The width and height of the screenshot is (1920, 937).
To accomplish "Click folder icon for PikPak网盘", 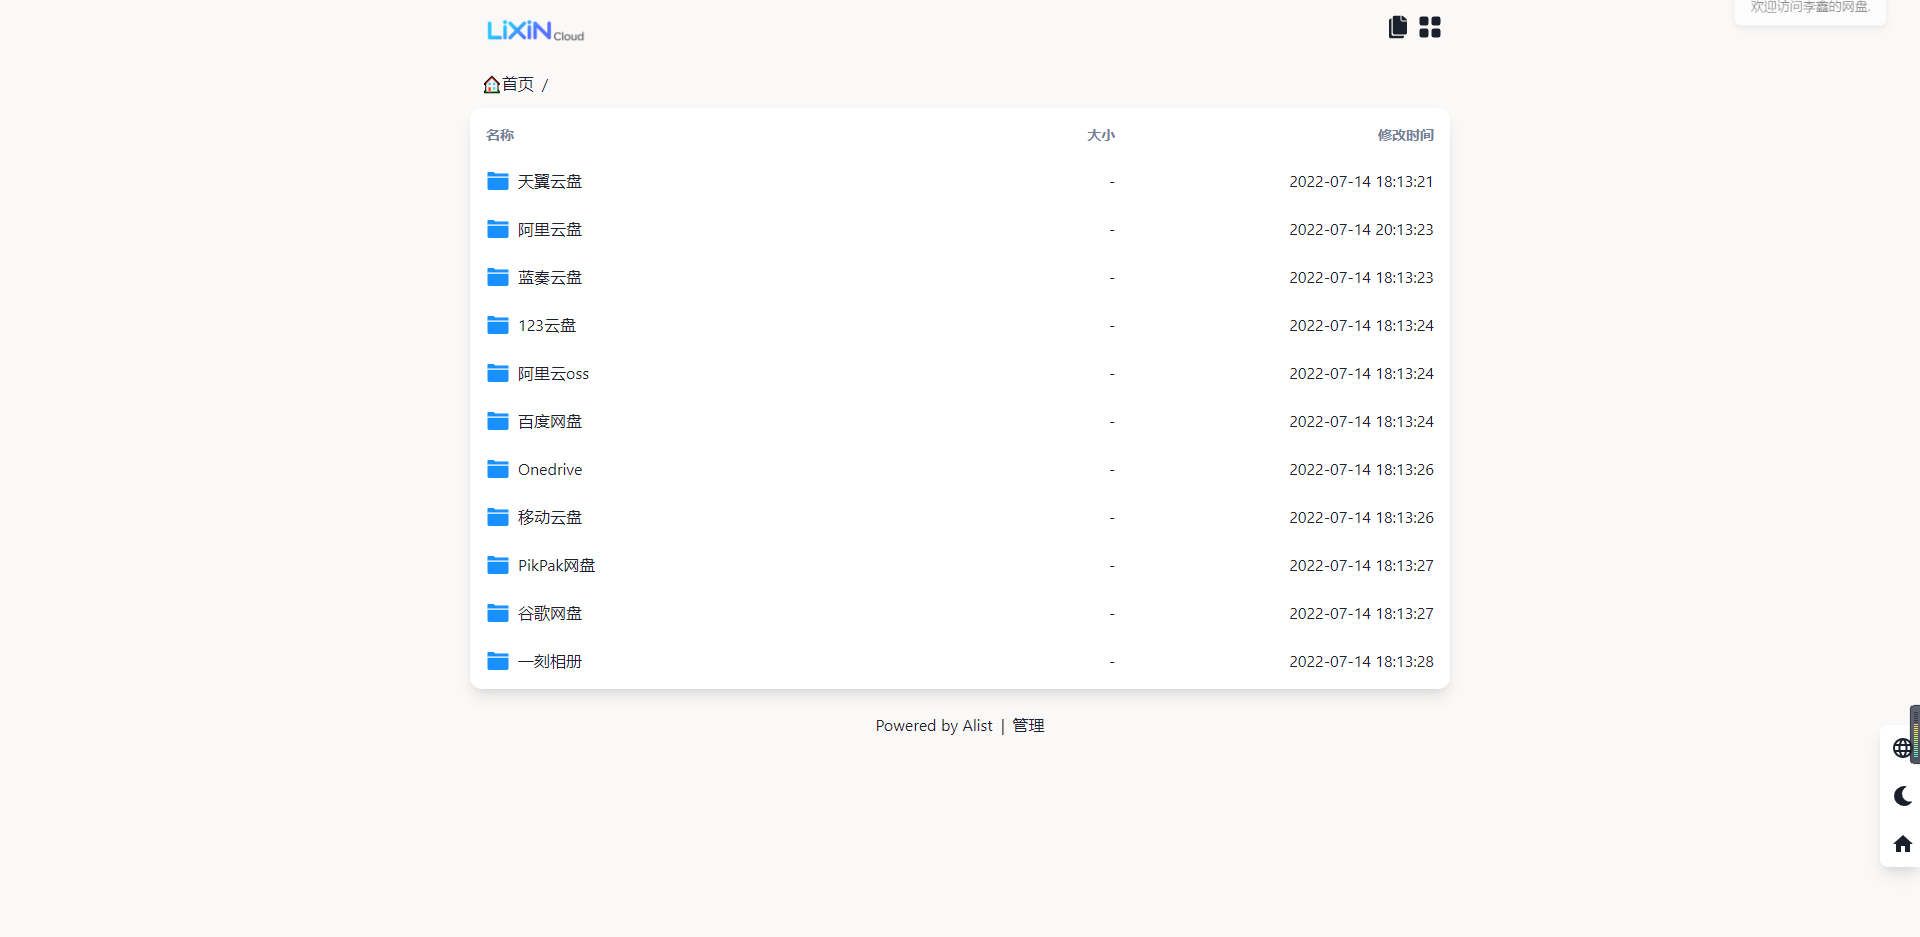I will (x=498, y=565).
